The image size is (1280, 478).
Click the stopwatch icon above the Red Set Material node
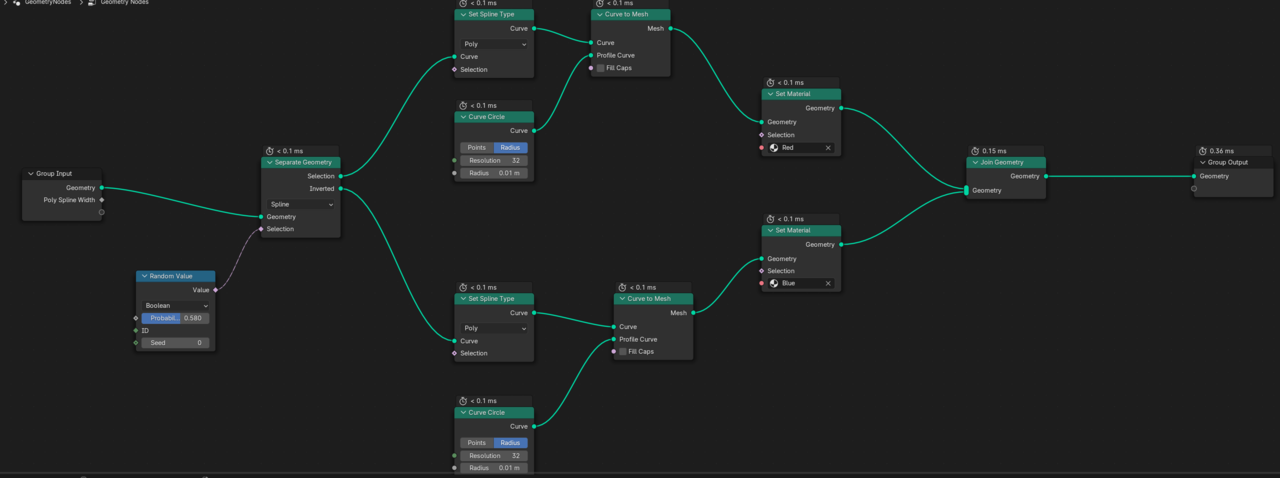770,82
